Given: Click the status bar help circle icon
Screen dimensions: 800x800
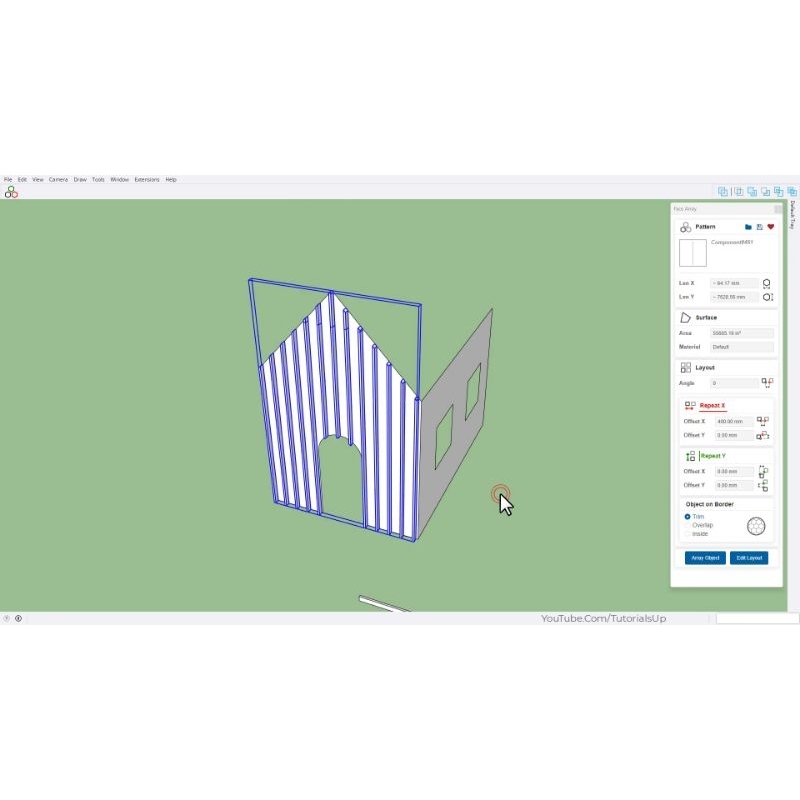Looking at the screenshot, I should [7, 618].
